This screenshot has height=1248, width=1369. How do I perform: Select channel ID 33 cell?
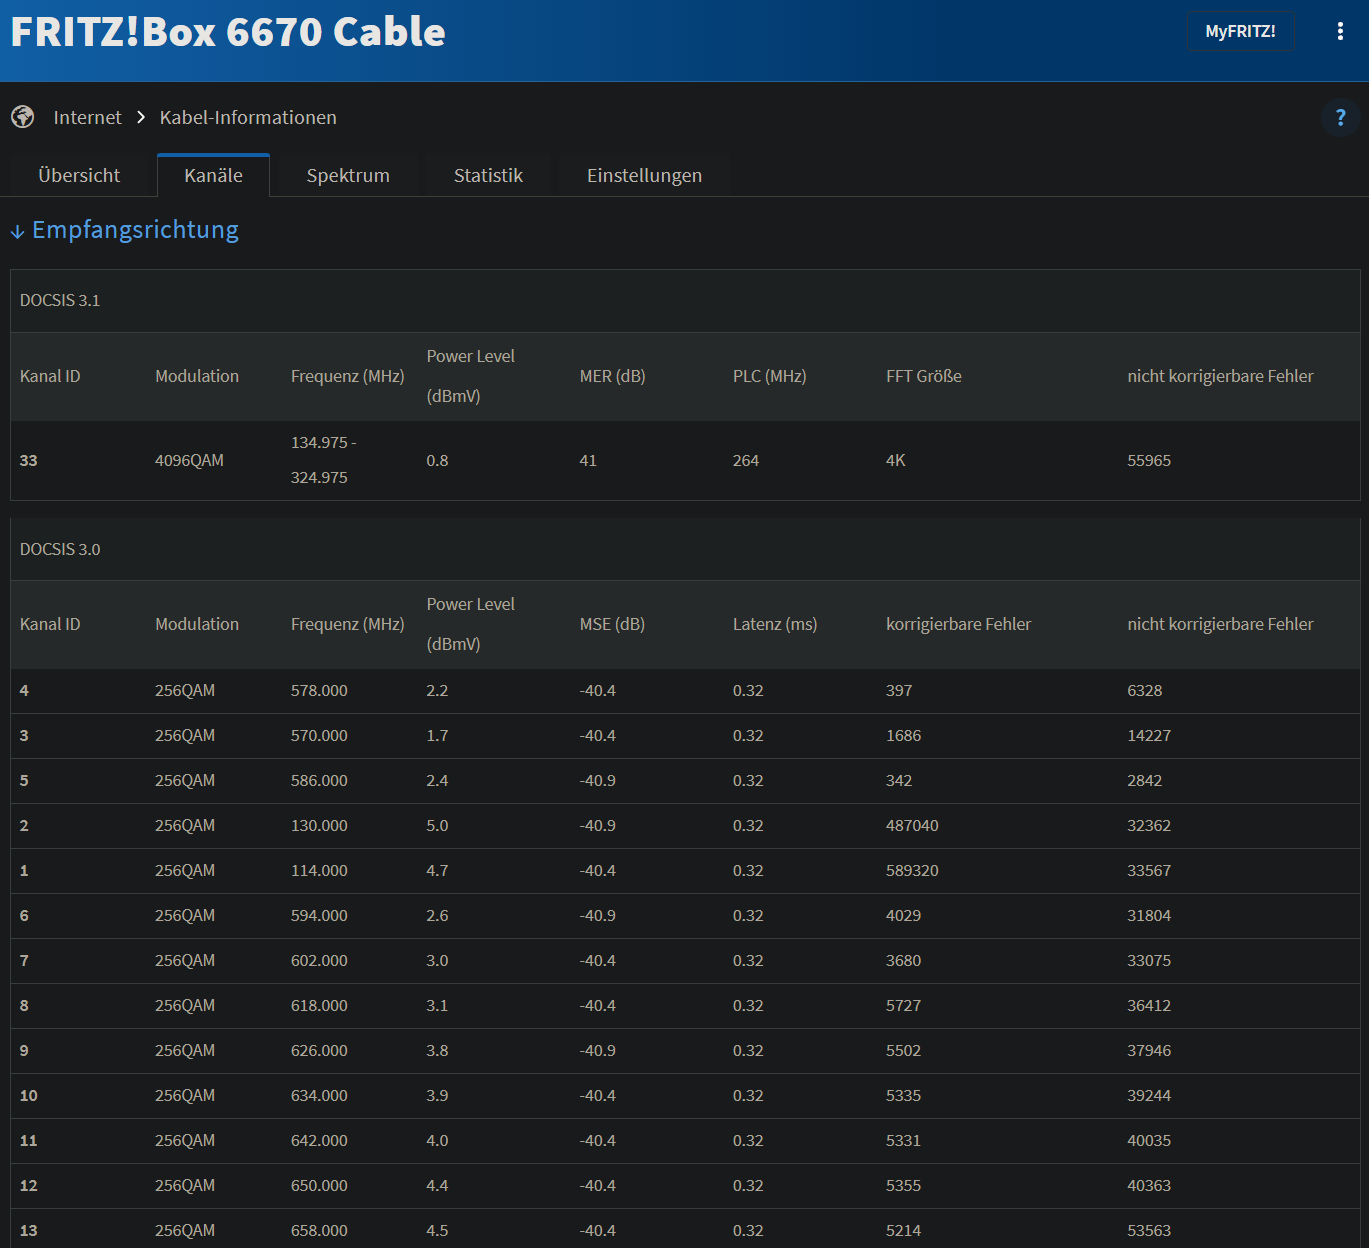(29, 460)
